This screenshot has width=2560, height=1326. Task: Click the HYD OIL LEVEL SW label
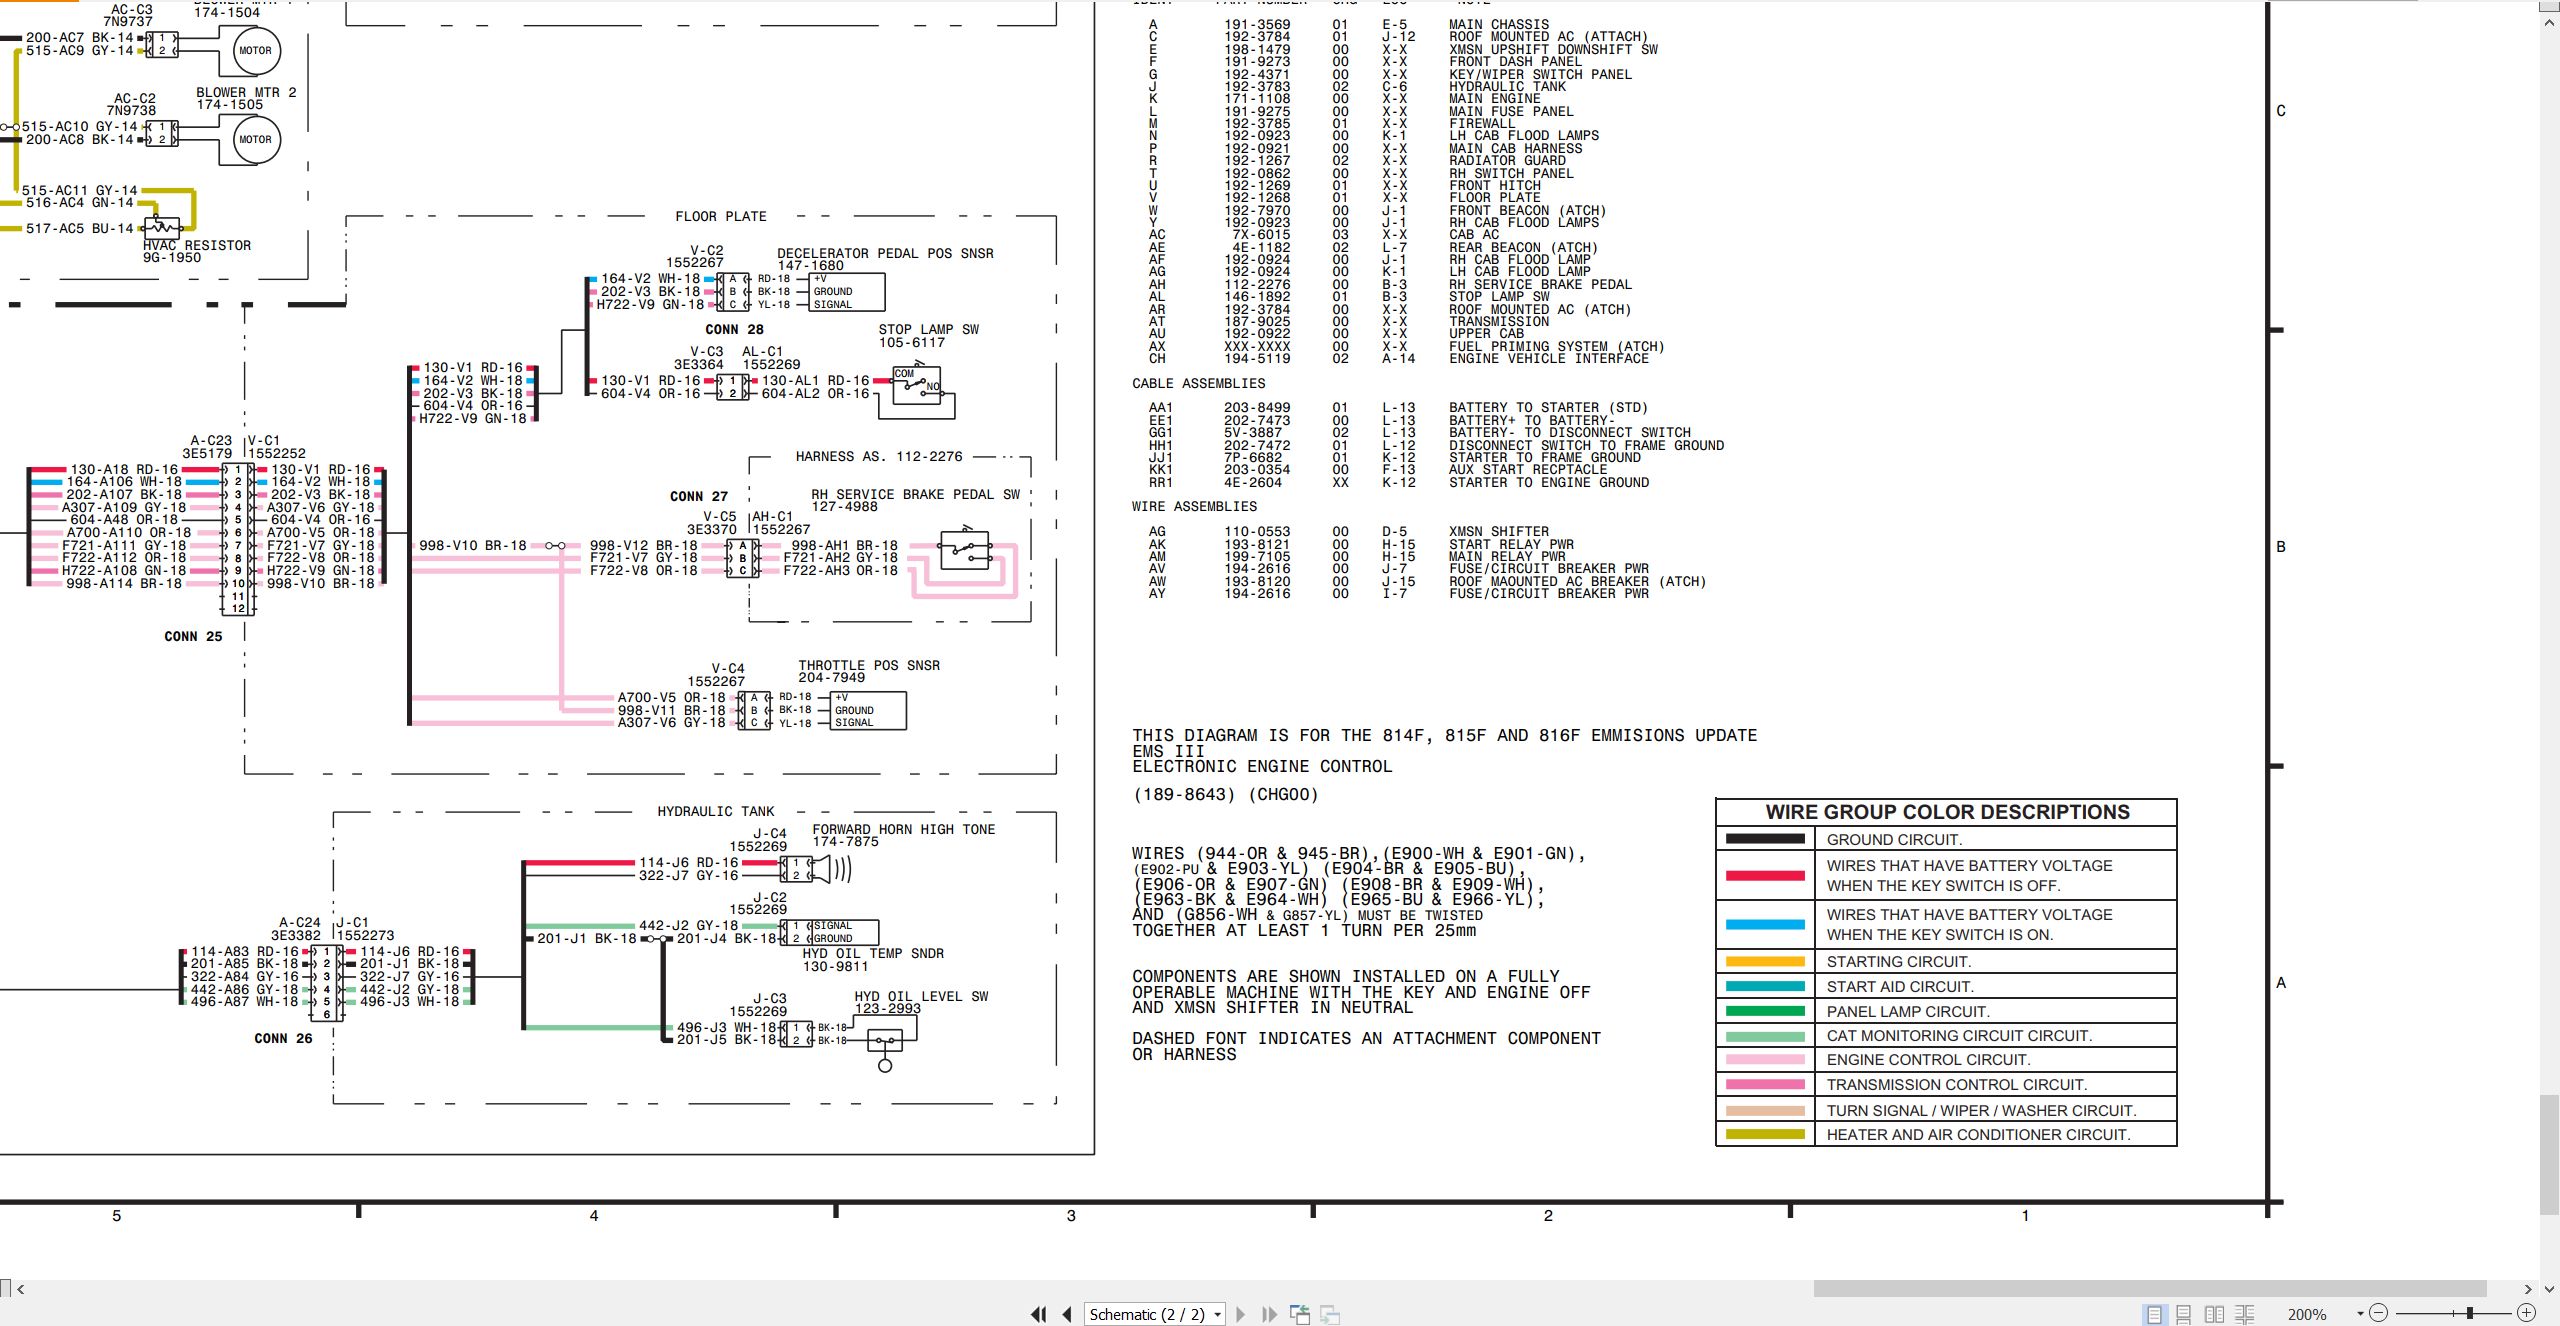point(921,996)
